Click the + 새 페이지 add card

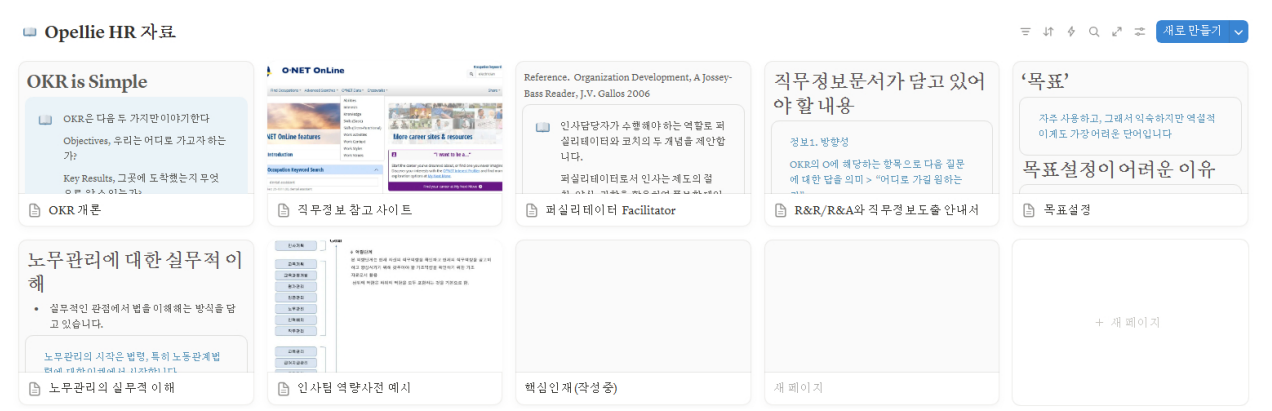tap(1130, 322)
